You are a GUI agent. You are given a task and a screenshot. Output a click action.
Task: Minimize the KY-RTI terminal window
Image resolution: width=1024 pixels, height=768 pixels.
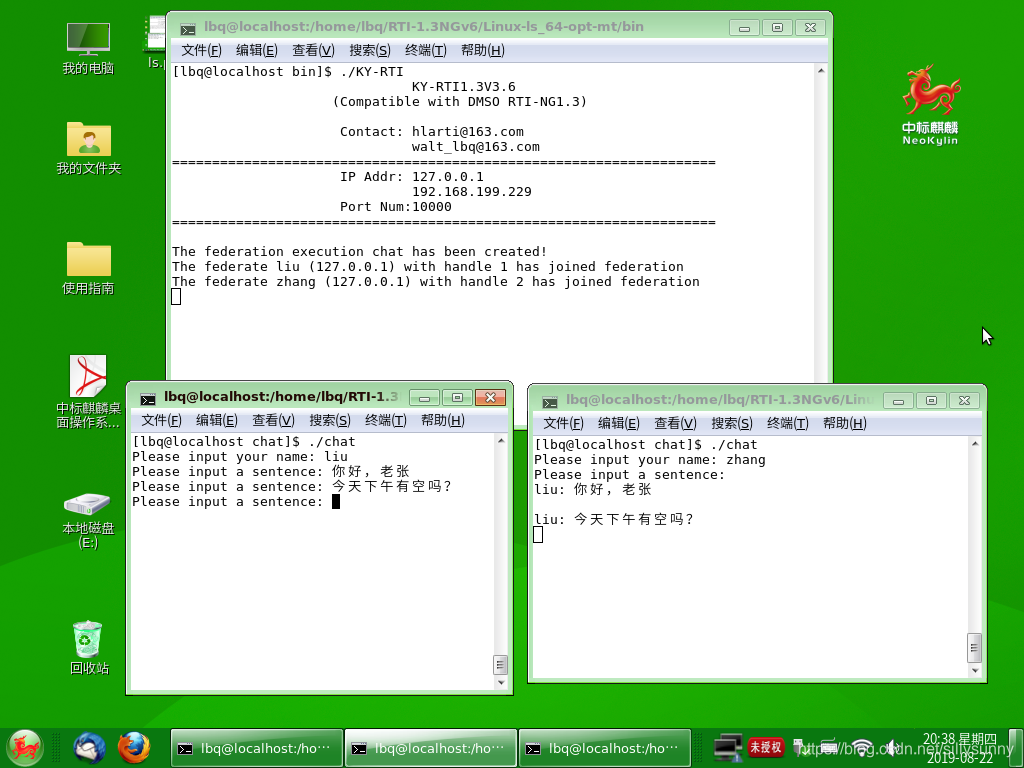744,28
